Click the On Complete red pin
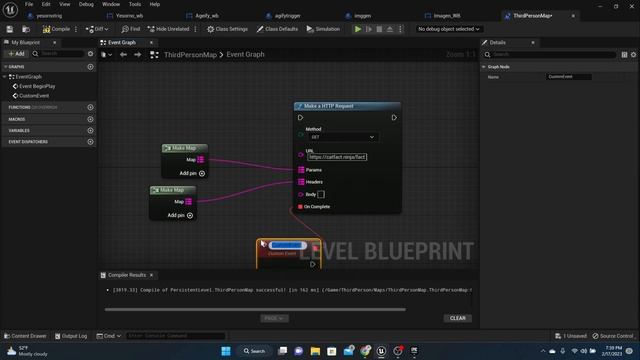 click(300, 207)
